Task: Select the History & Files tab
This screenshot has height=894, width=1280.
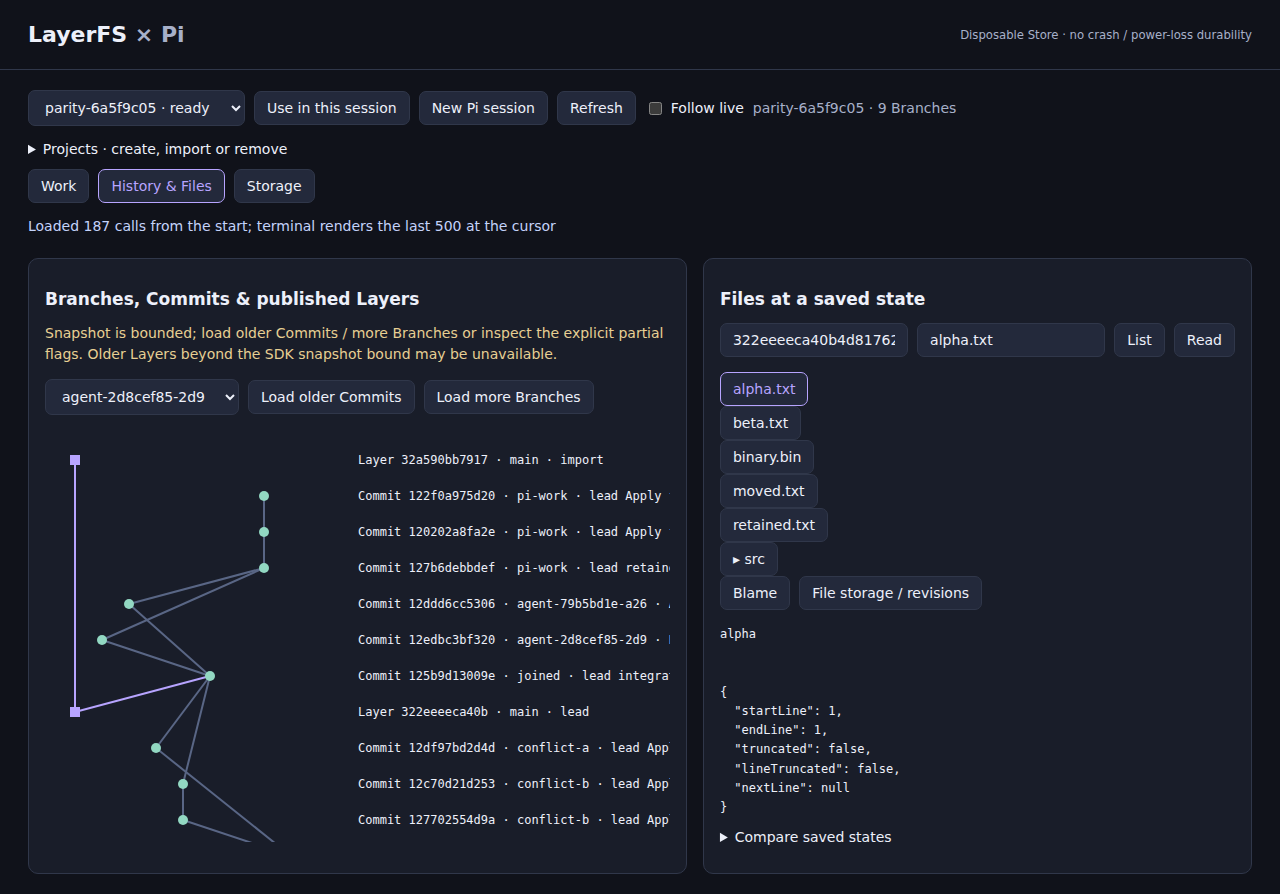Action: [x=161, y=186]
